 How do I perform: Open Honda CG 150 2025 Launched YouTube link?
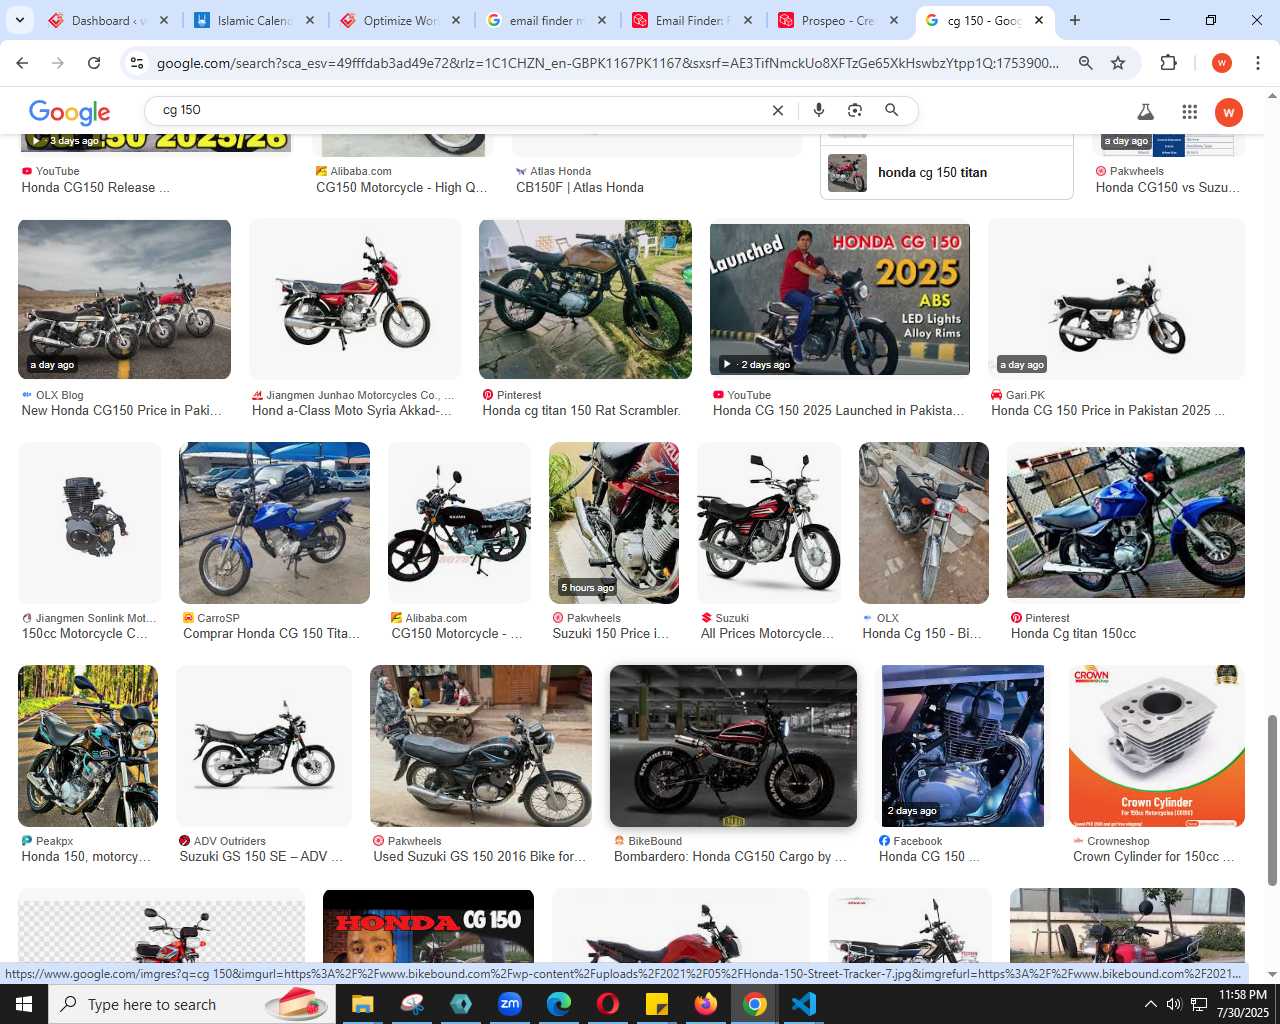tap(838, 410)
